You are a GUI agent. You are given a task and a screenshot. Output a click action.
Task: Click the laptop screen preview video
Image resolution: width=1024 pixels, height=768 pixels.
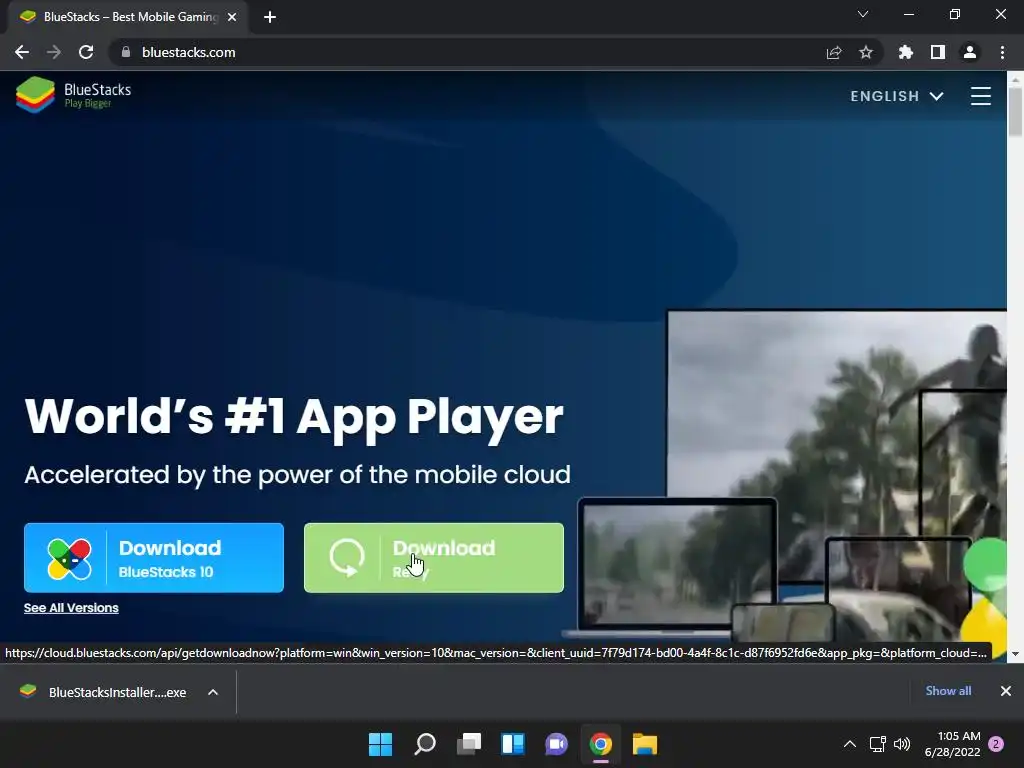pyautogui.click(x=677, y=566)
